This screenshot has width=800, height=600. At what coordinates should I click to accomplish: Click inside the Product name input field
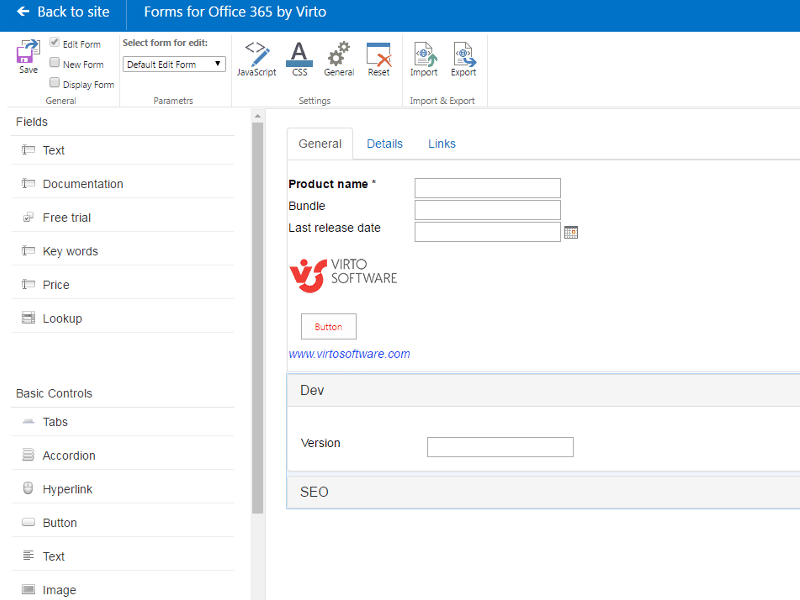pos(487,187)
